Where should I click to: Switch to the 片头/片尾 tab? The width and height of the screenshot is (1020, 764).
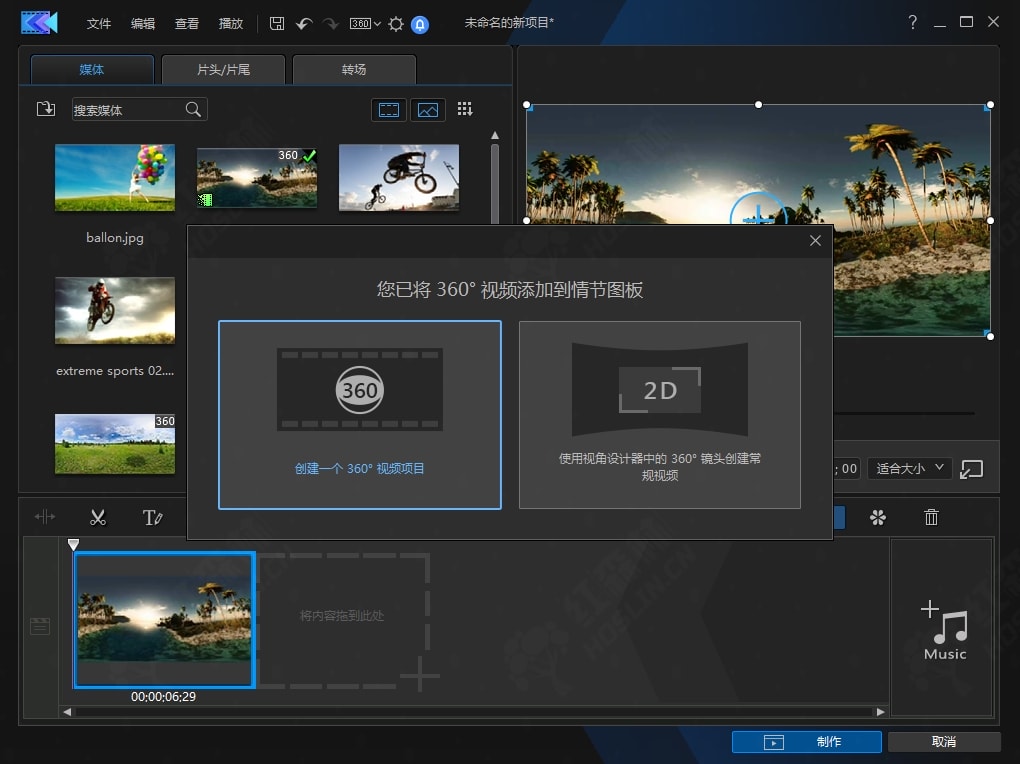(223, 70)
